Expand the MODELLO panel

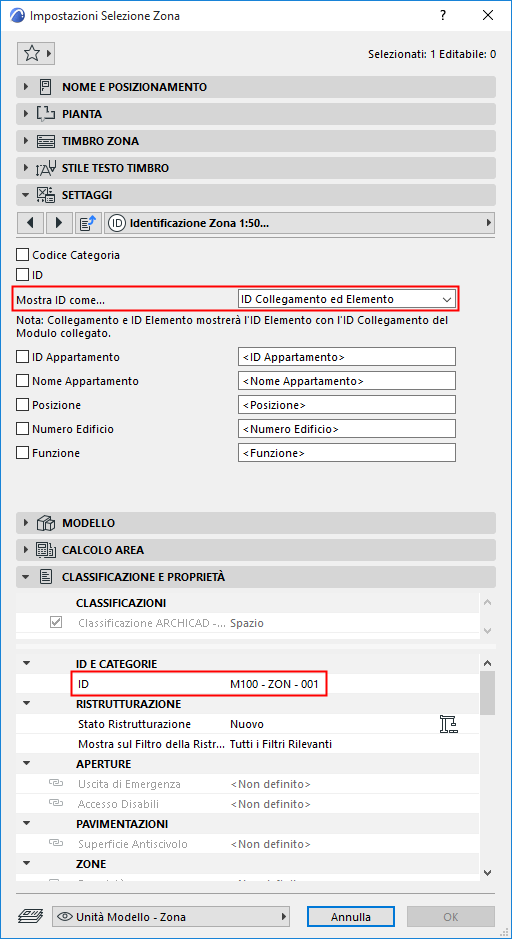click(x=26, y=523)
